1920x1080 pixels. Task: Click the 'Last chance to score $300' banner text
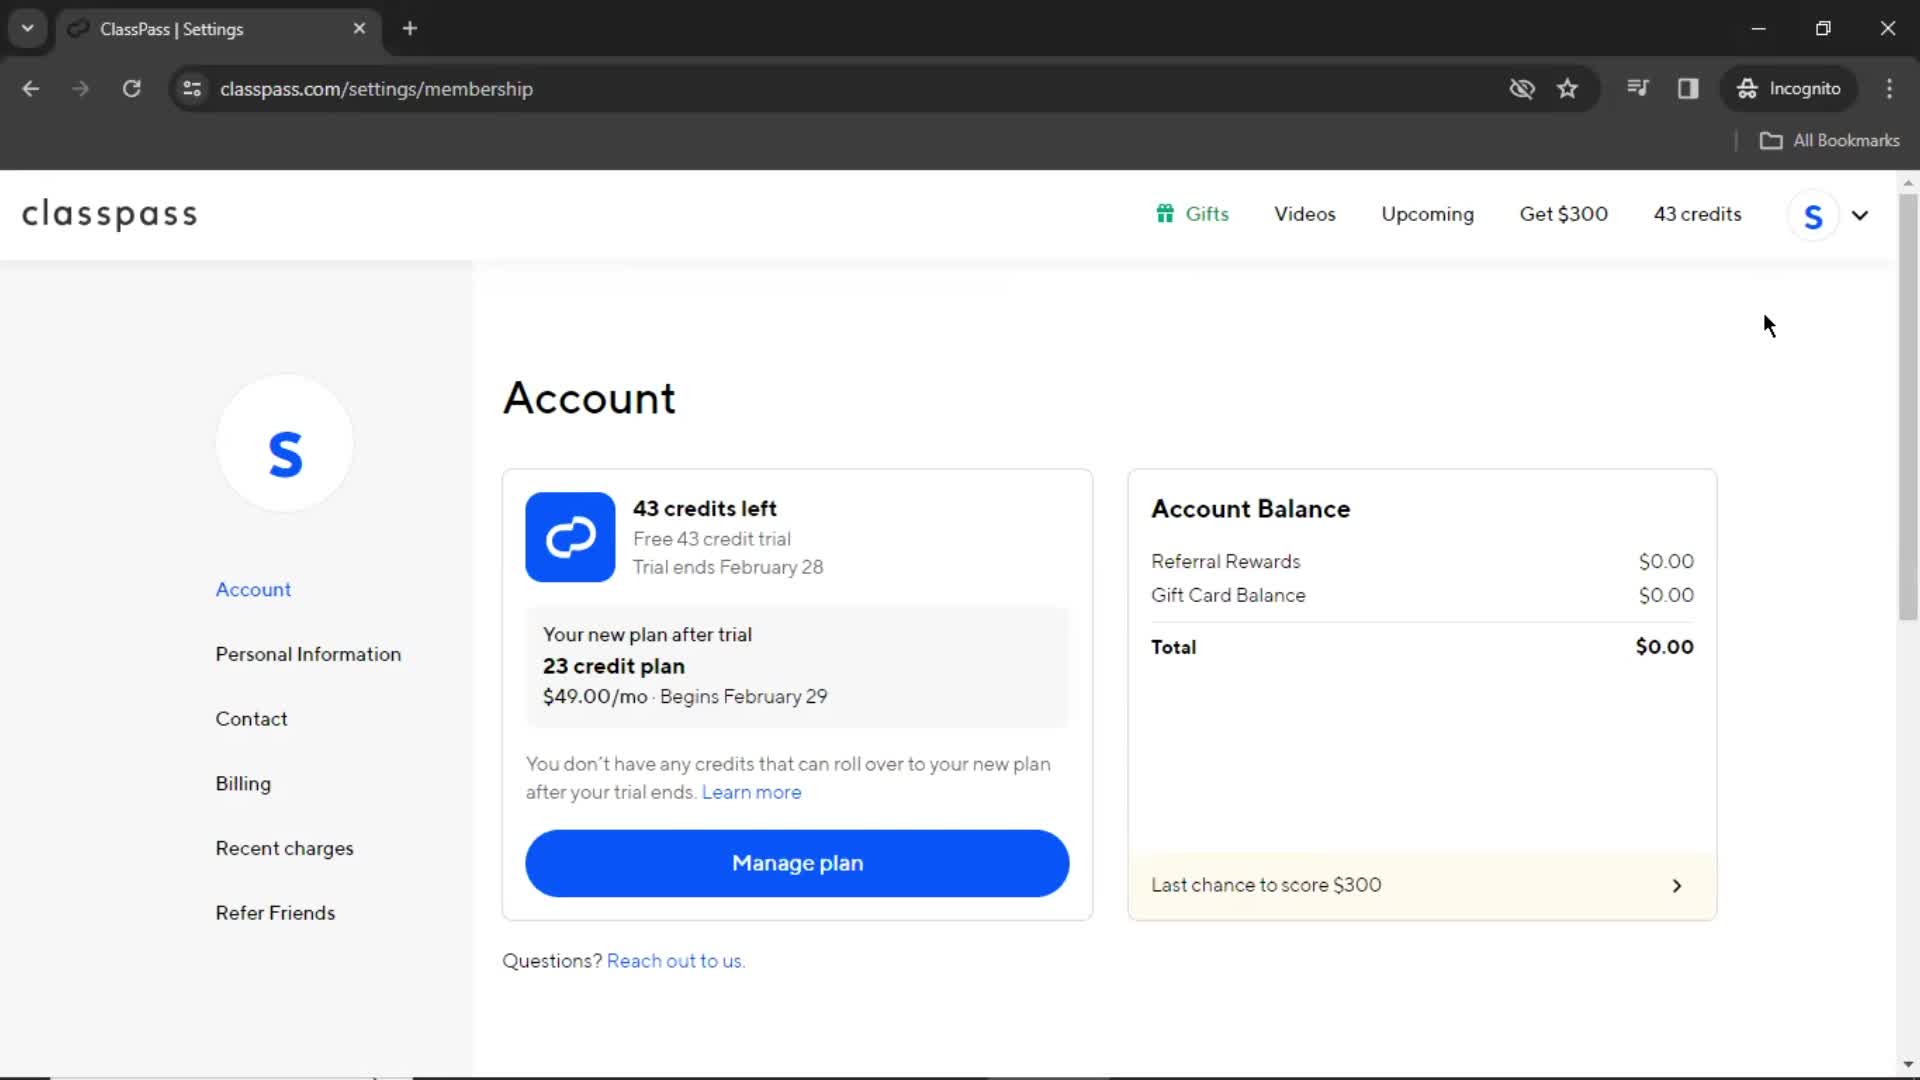(1266, 885)
